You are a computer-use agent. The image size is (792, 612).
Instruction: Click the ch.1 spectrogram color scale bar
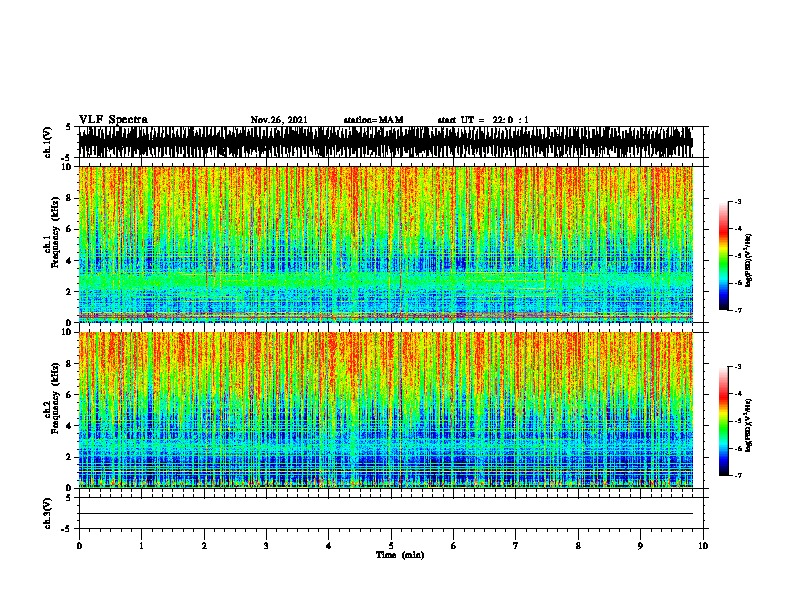[x=724, y=256]
